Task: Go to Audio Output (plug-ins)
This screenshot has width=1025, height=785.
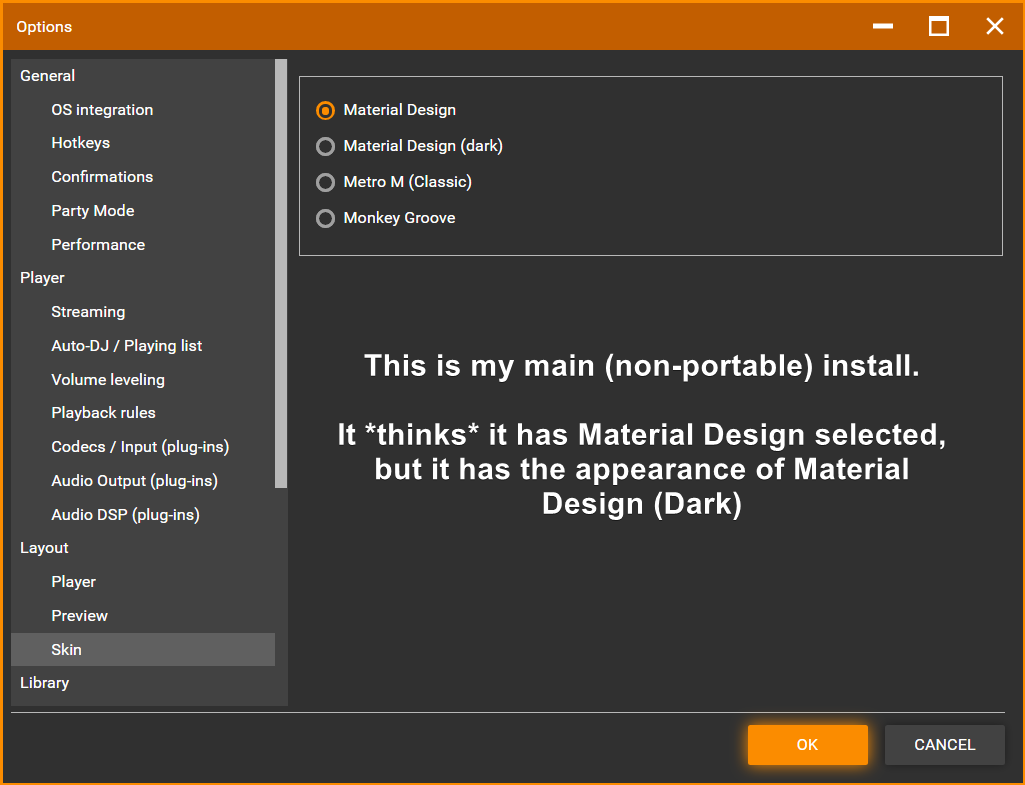Action: click(x=134, y=481)
